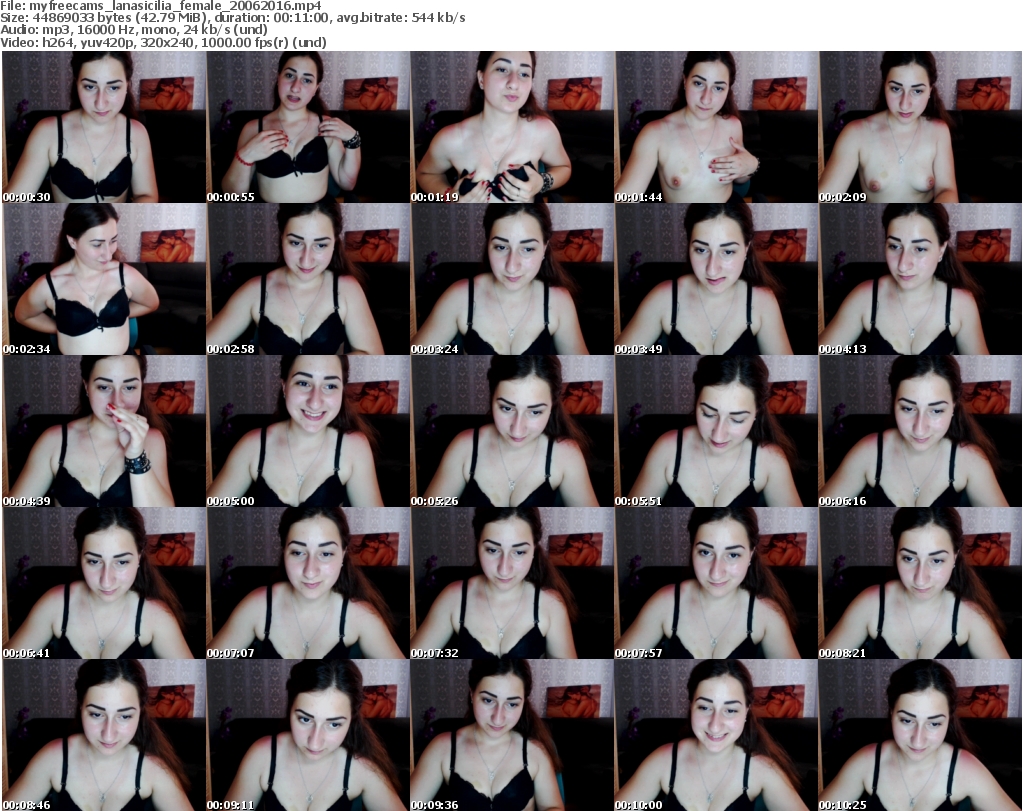Open the thumbnail stamped 00:03:49
This screenshot has height=811, width=1024.
click(x=716, y=279)
